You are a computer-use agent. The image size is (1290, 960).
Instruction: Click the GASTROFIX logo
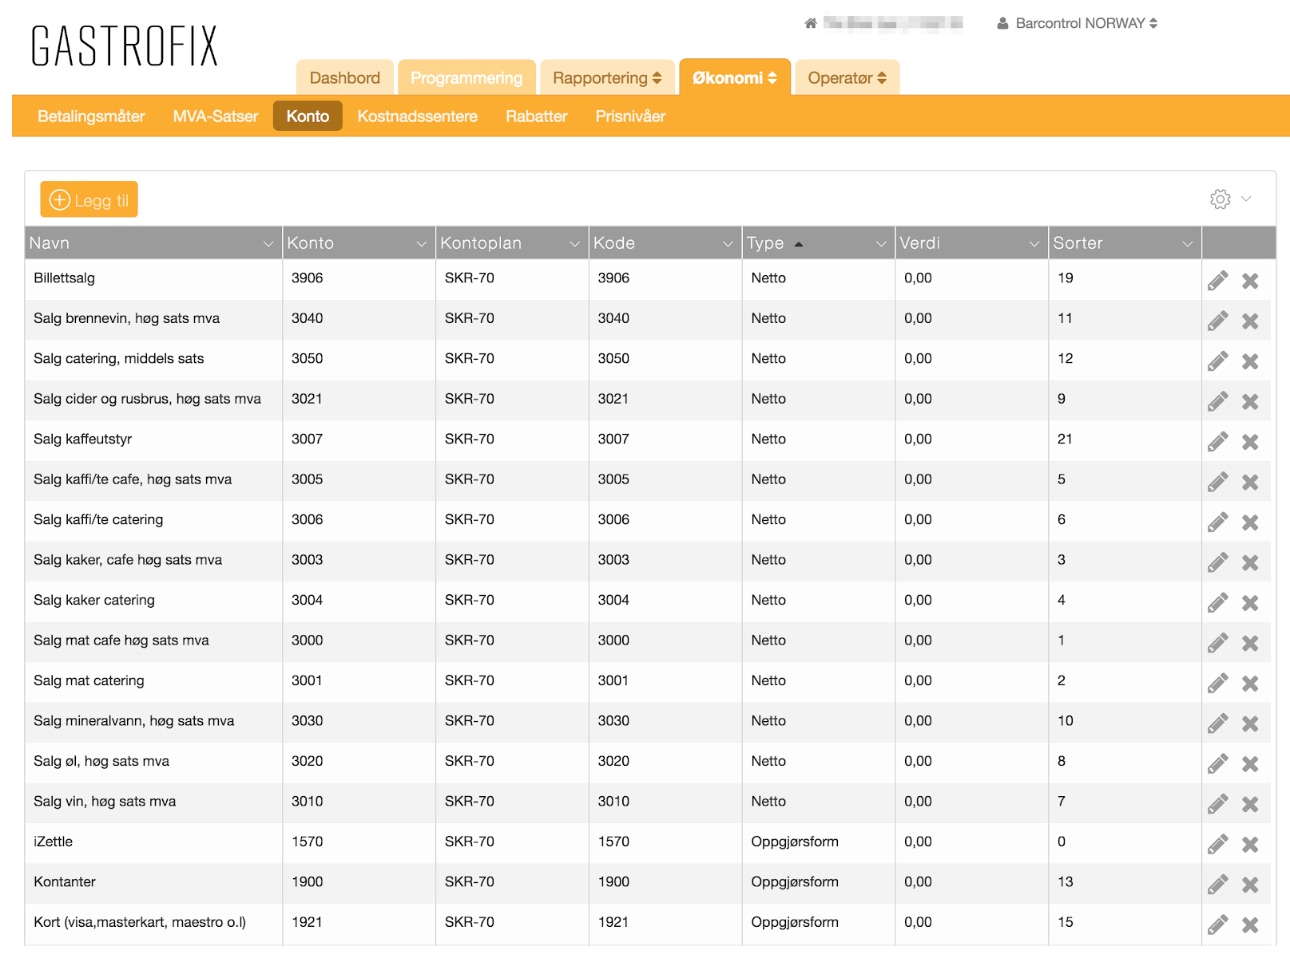pos(125,46)
